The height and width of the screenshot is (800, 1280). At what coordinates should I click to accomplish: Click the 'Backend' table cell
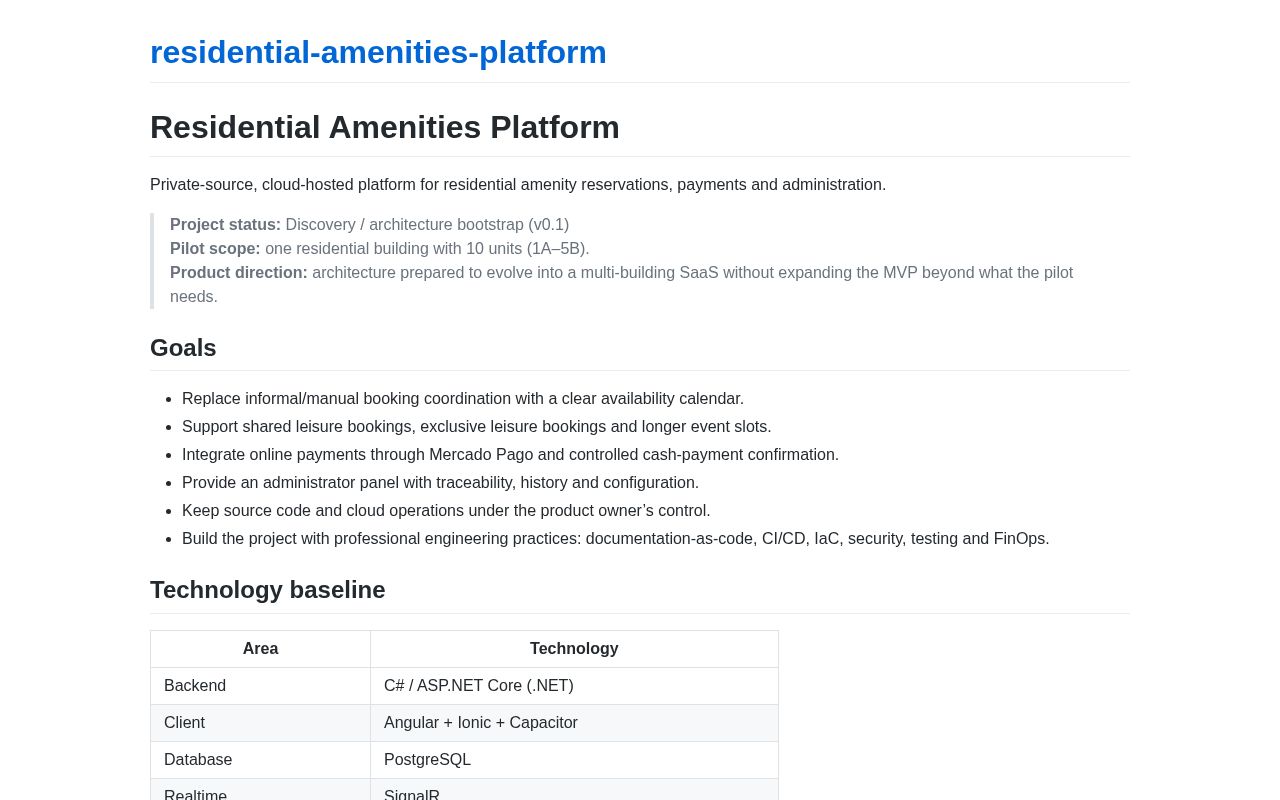[260, 686]
